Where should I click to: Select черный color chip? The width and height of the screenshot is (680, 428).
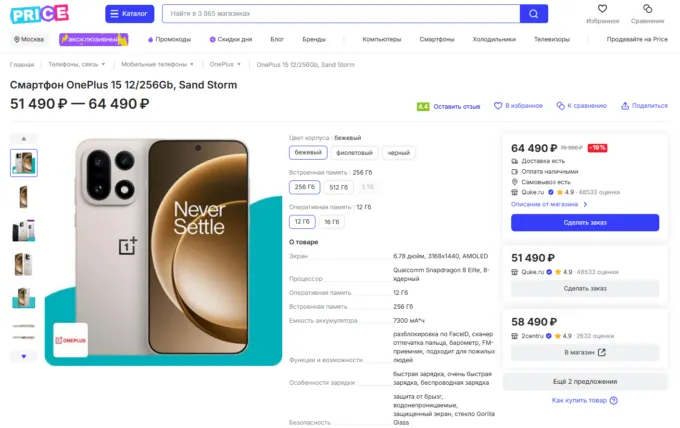398,153
